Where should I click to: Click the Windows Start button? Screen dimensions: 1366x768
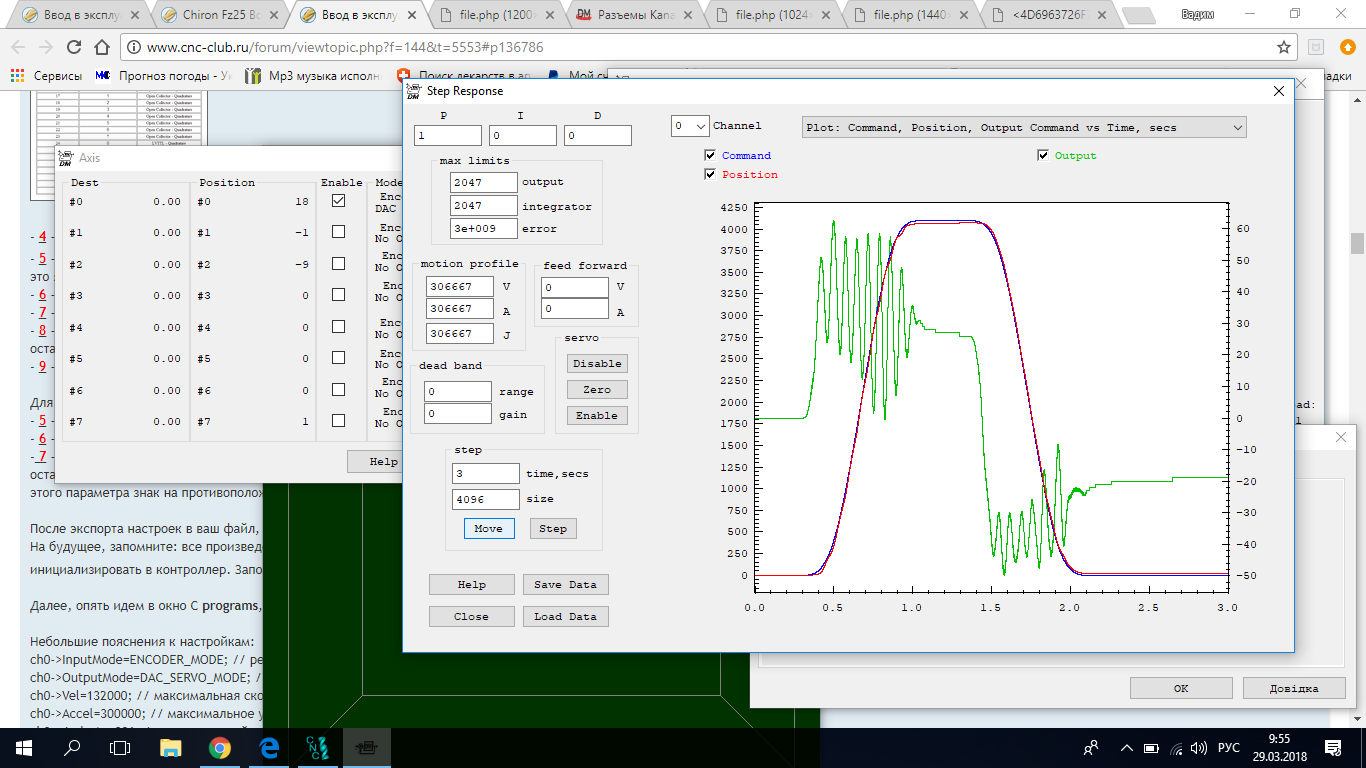[x=24, y=747]
